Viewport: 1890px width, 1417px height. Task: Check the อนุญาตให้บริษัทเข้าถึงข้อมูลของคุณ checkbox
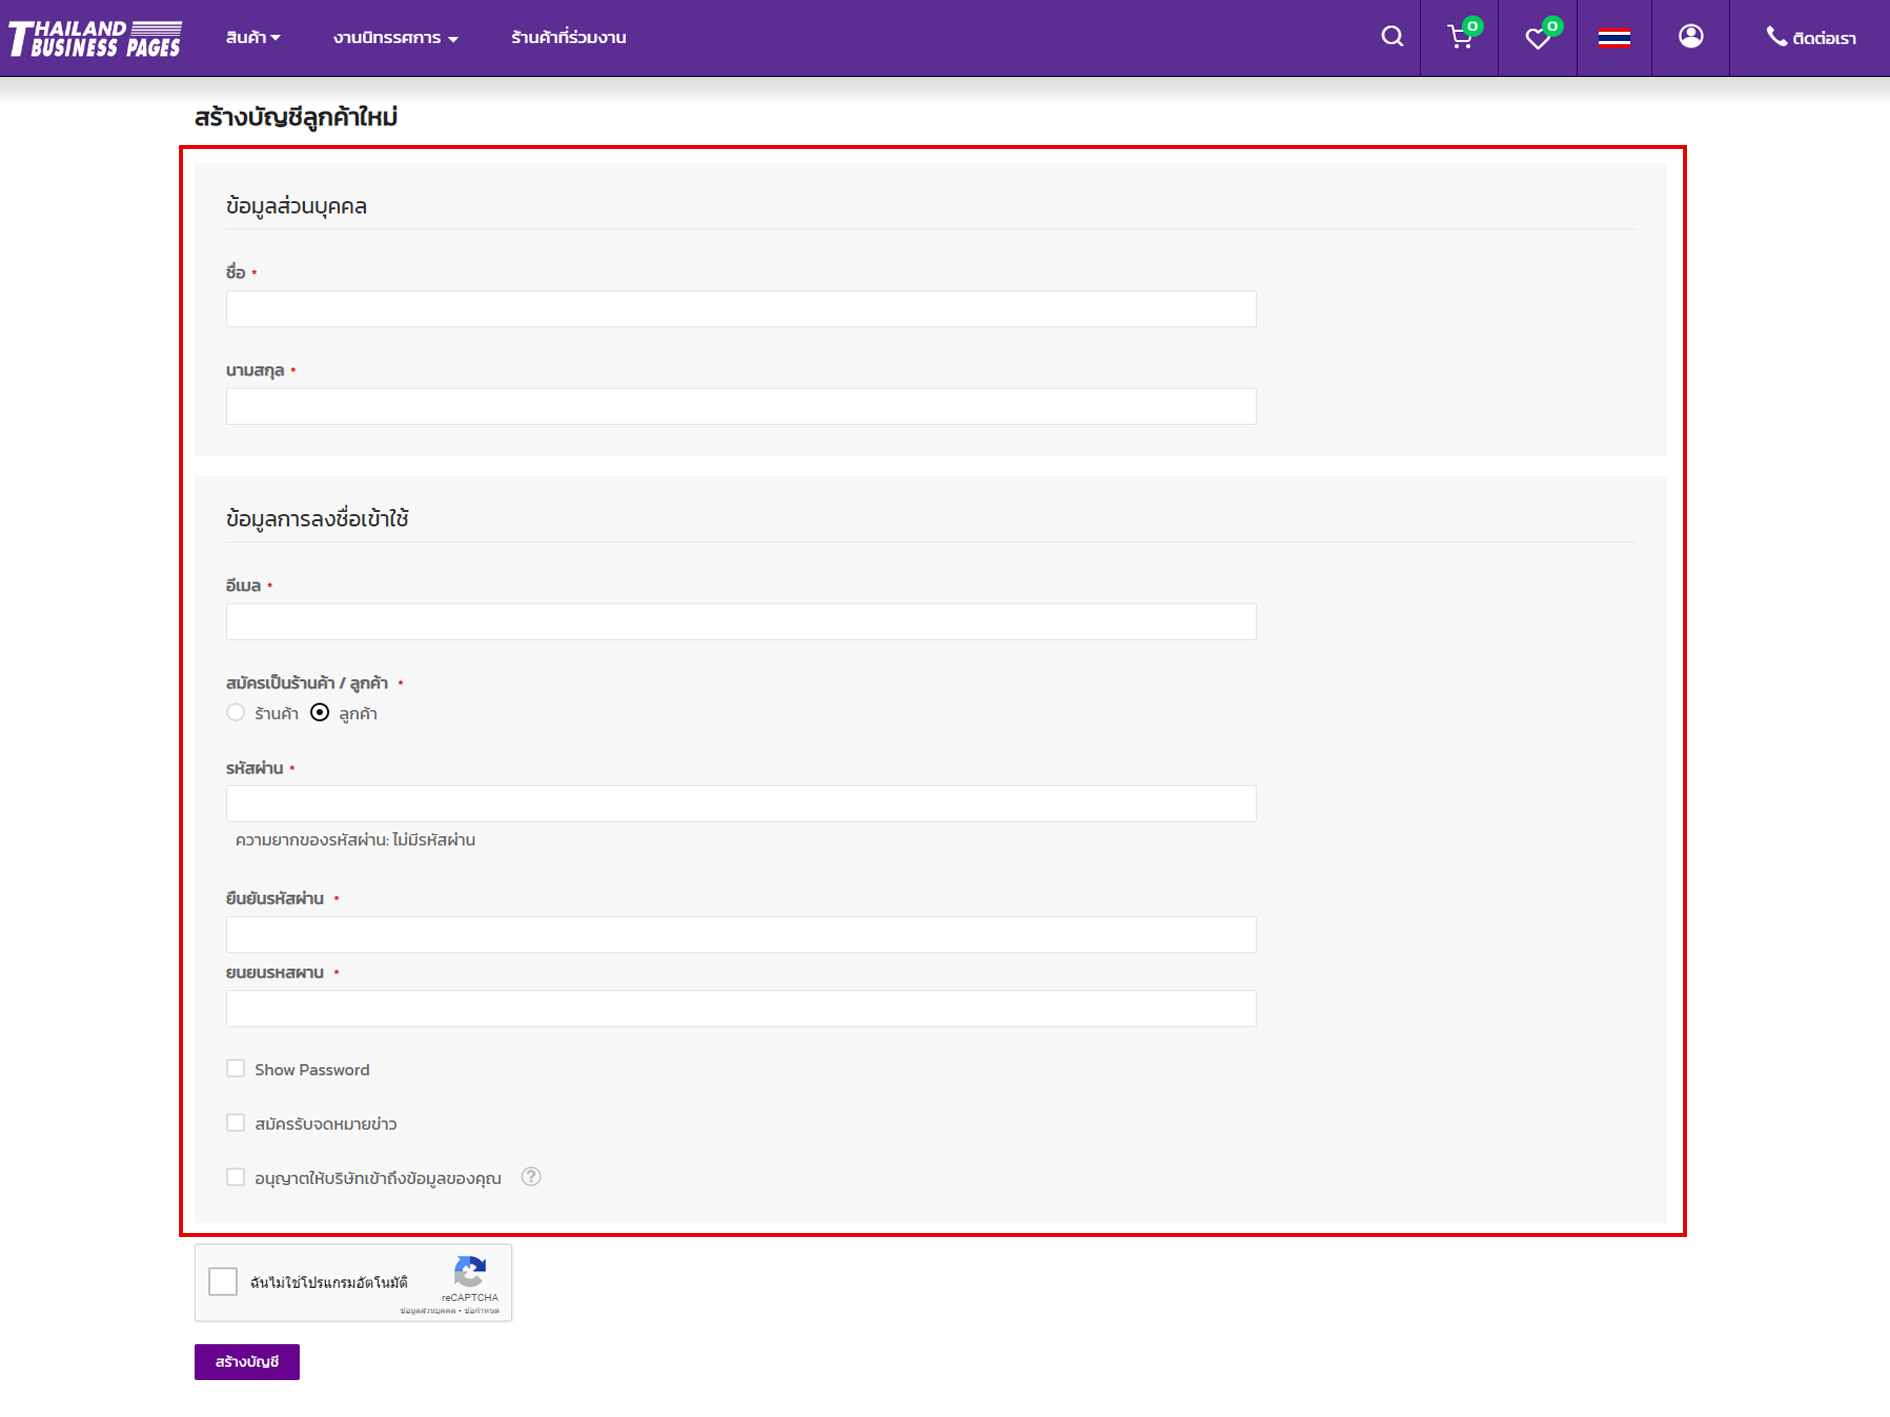(236, 1177)
